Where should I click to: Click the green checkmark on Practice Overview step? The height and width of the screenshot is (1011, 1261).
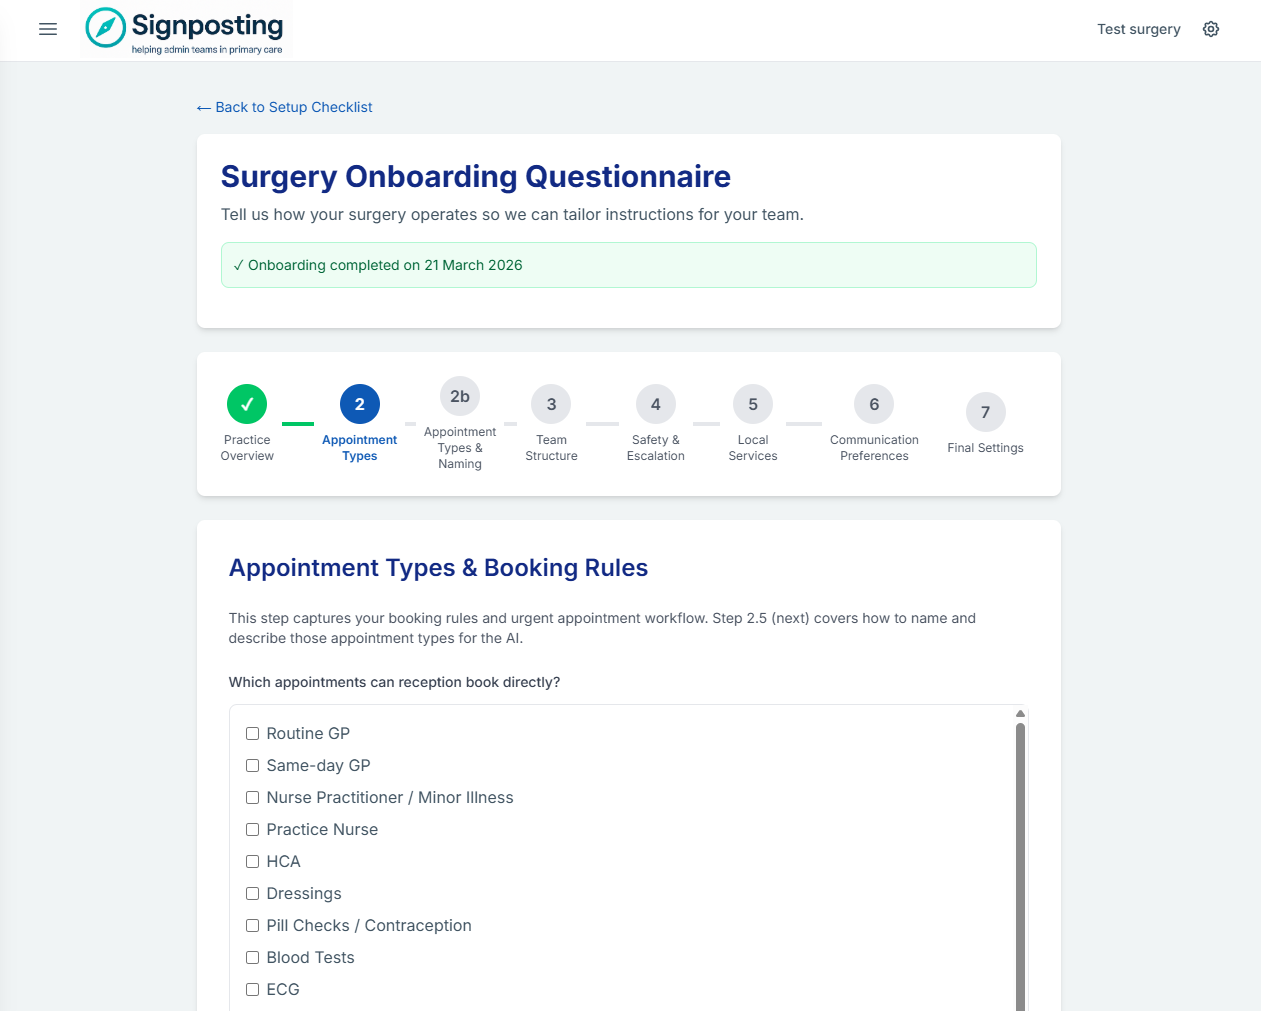tap(247, 404)
